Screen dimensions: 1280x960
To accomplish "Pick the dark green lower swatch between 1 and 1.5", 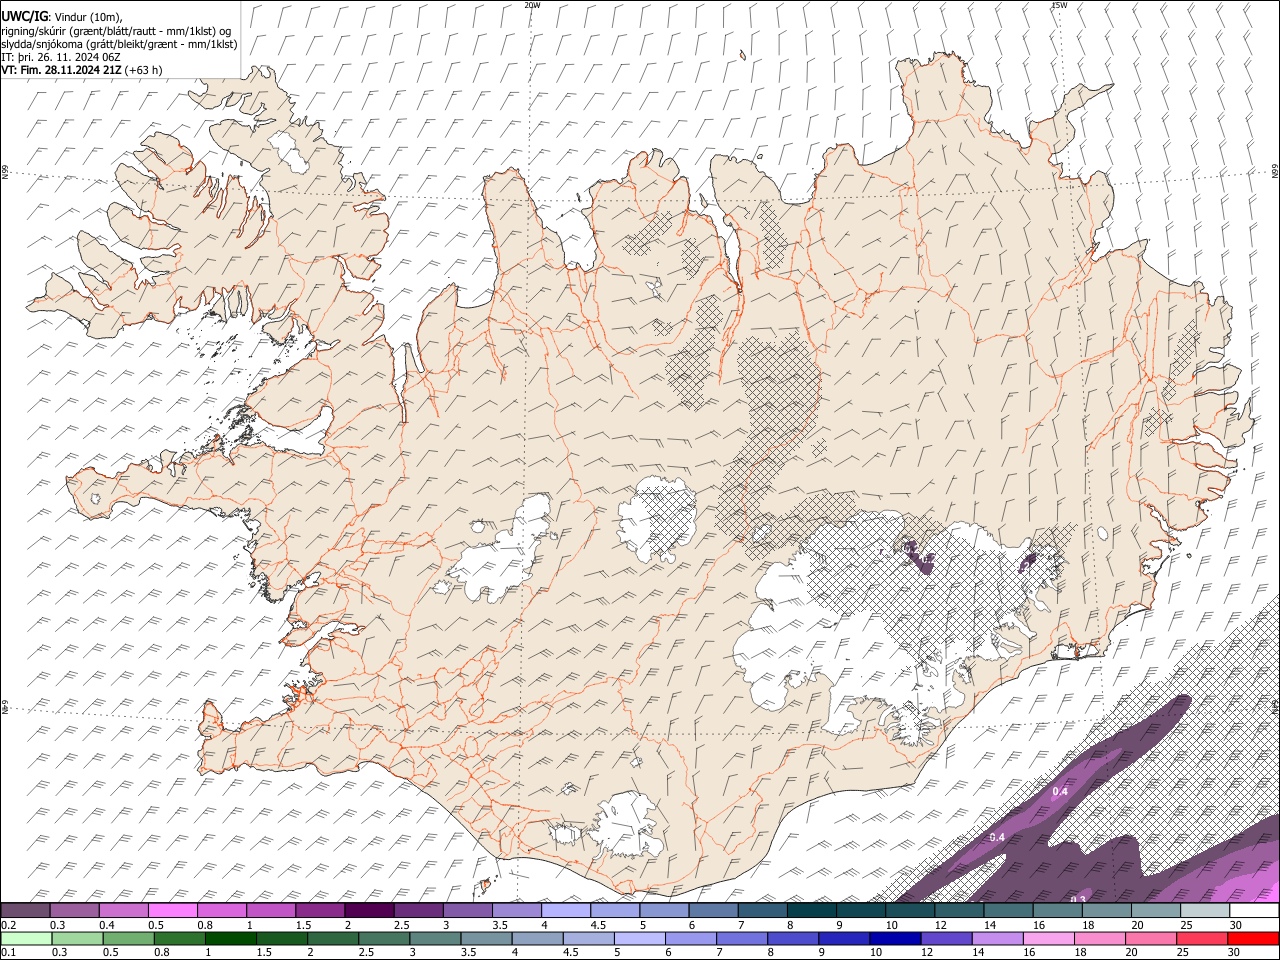I will (231, 938).
